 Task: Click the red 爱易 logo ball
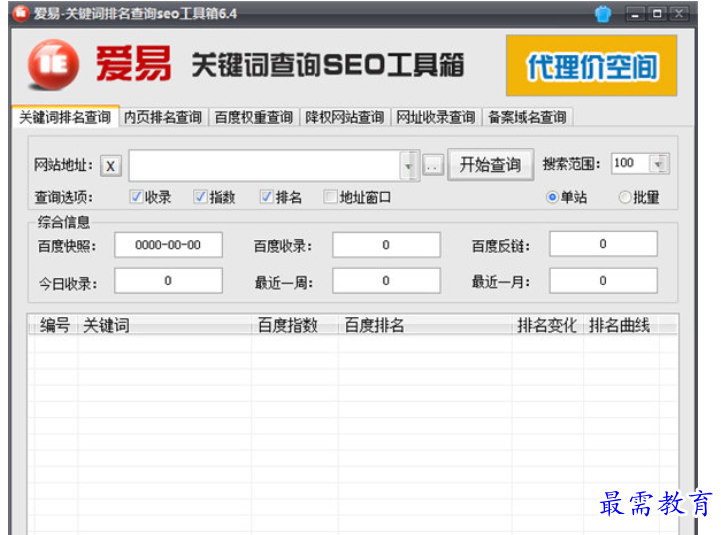(x=53, y=64)
